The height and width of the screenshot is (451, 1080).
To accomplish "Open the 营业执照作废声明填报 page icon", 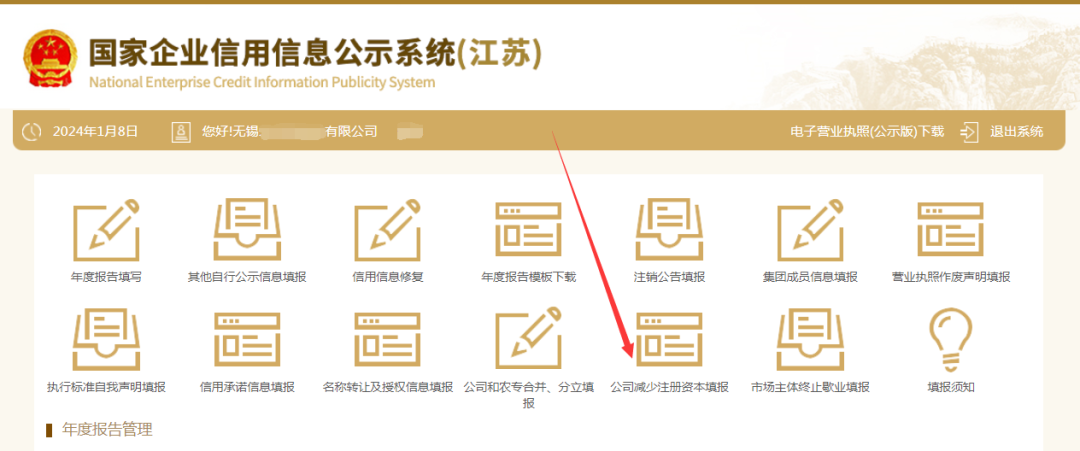I will coord(951,229).
